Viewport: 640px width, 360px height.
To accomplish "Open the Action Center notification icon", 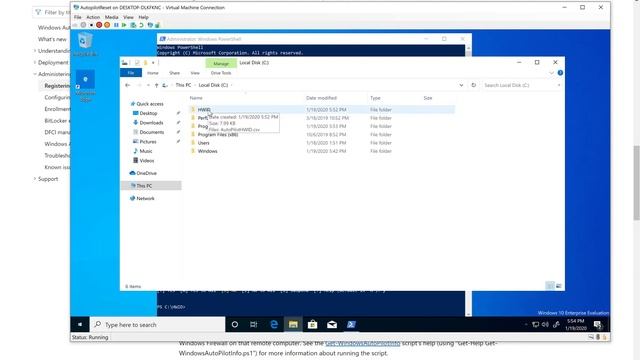I will tap(598, 325).
